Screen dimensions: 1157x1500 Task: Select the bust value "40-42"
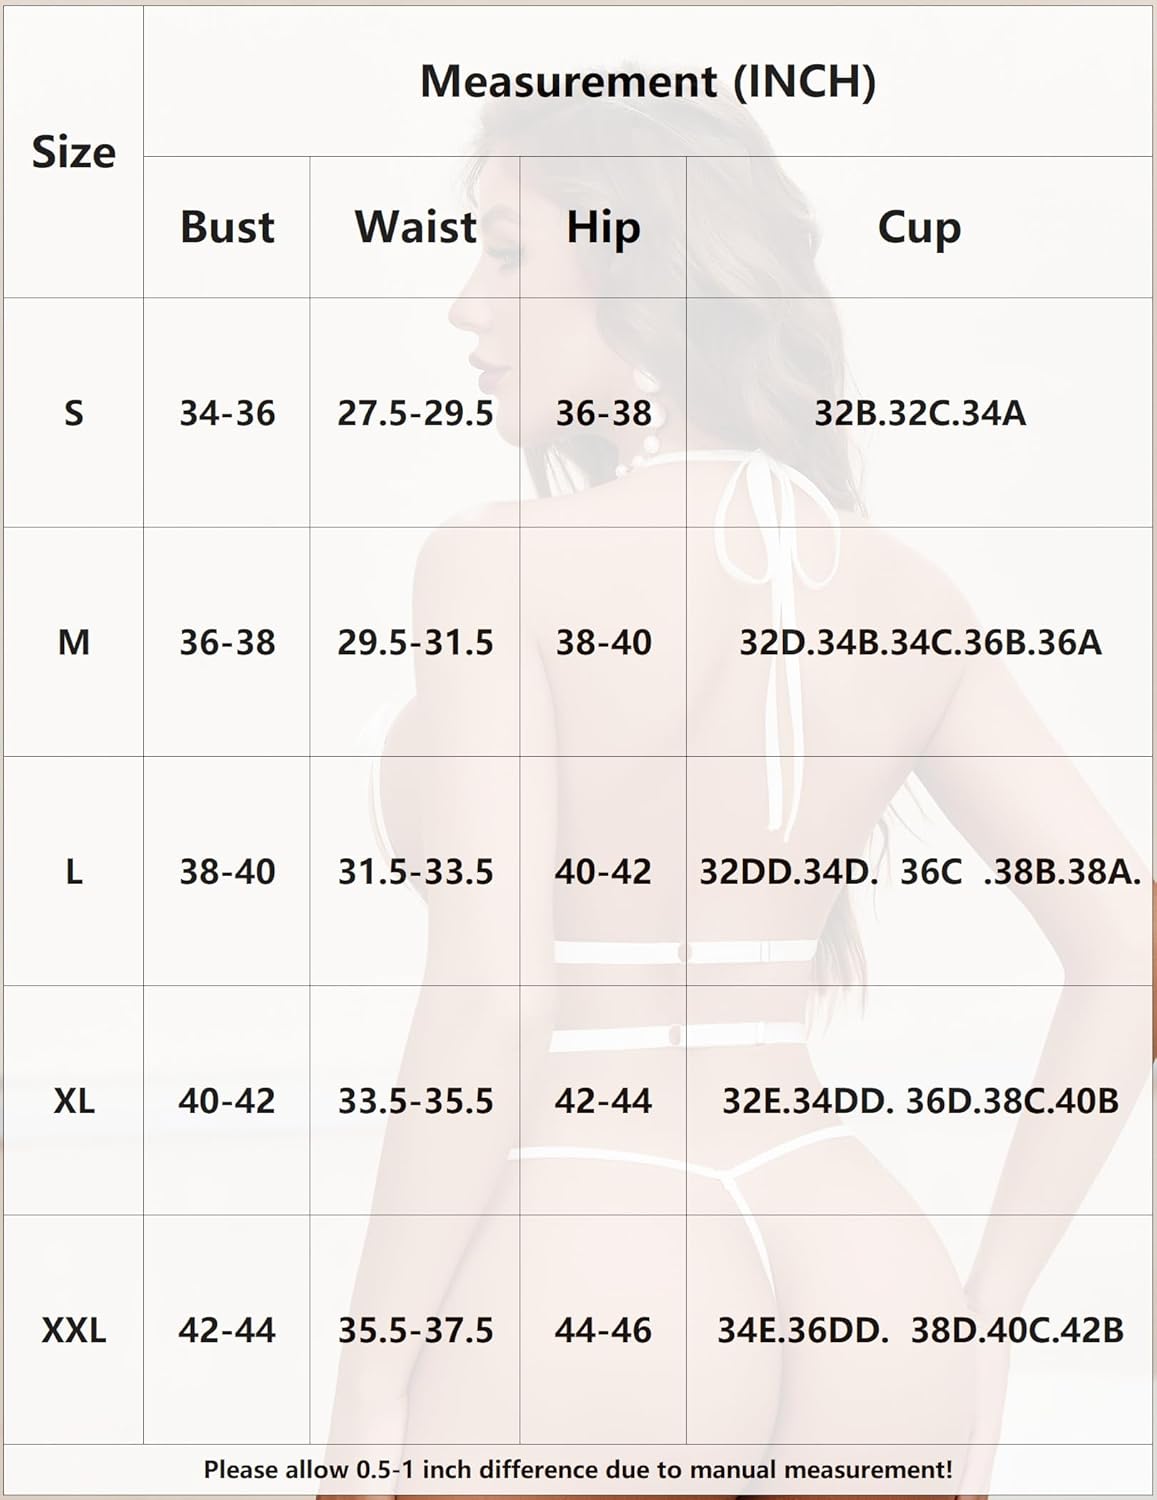(x=227, y=1101)
